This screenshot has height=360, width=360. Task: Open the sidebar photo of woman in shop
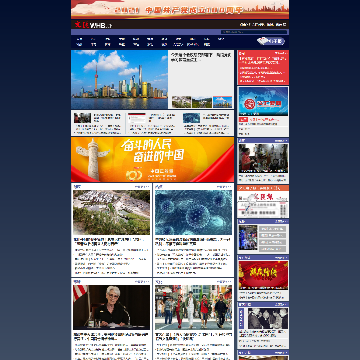click(x=263, y=158)
